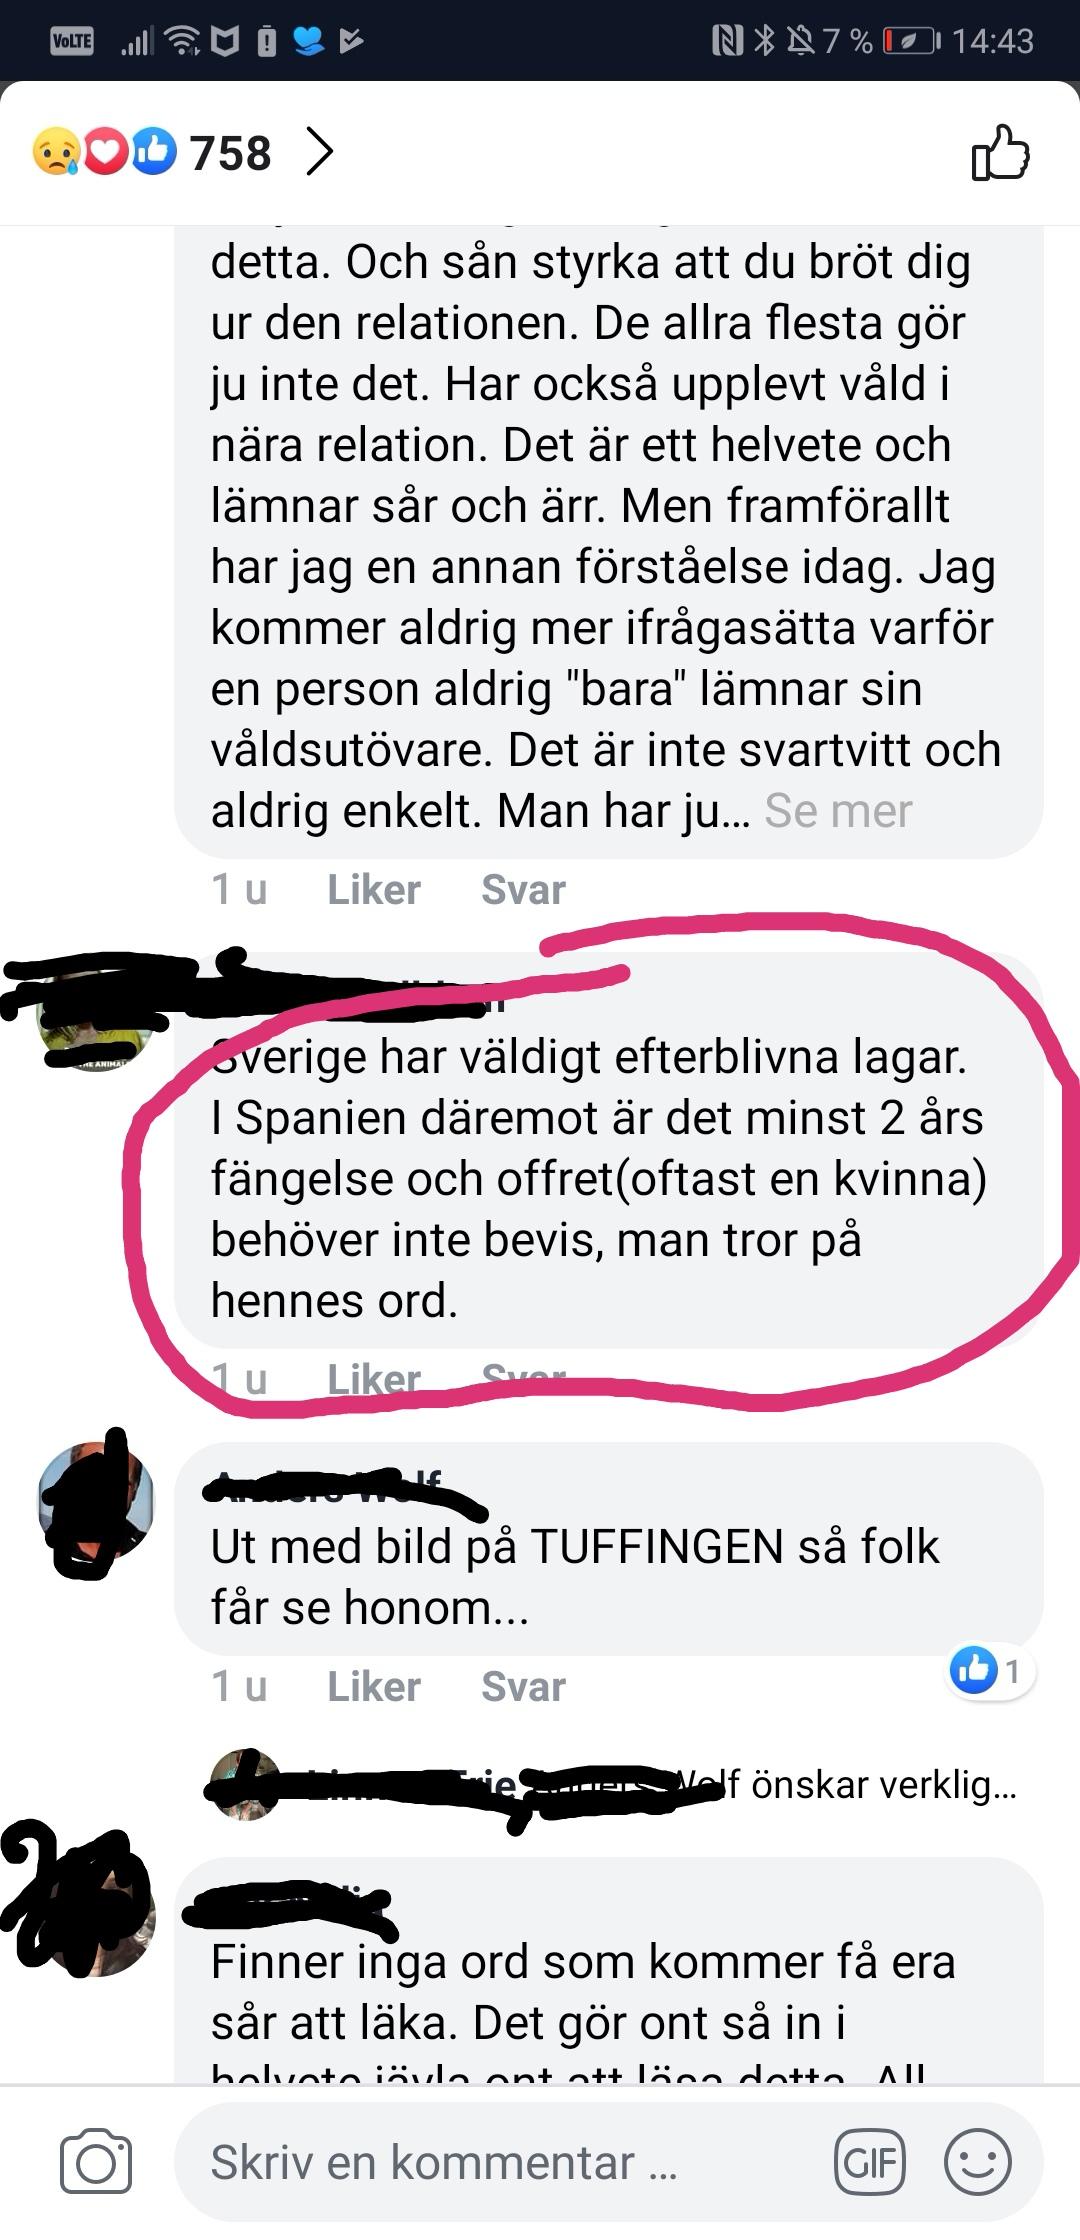Reply with Svar under TUFFINGEN comment

[523, 1687]
